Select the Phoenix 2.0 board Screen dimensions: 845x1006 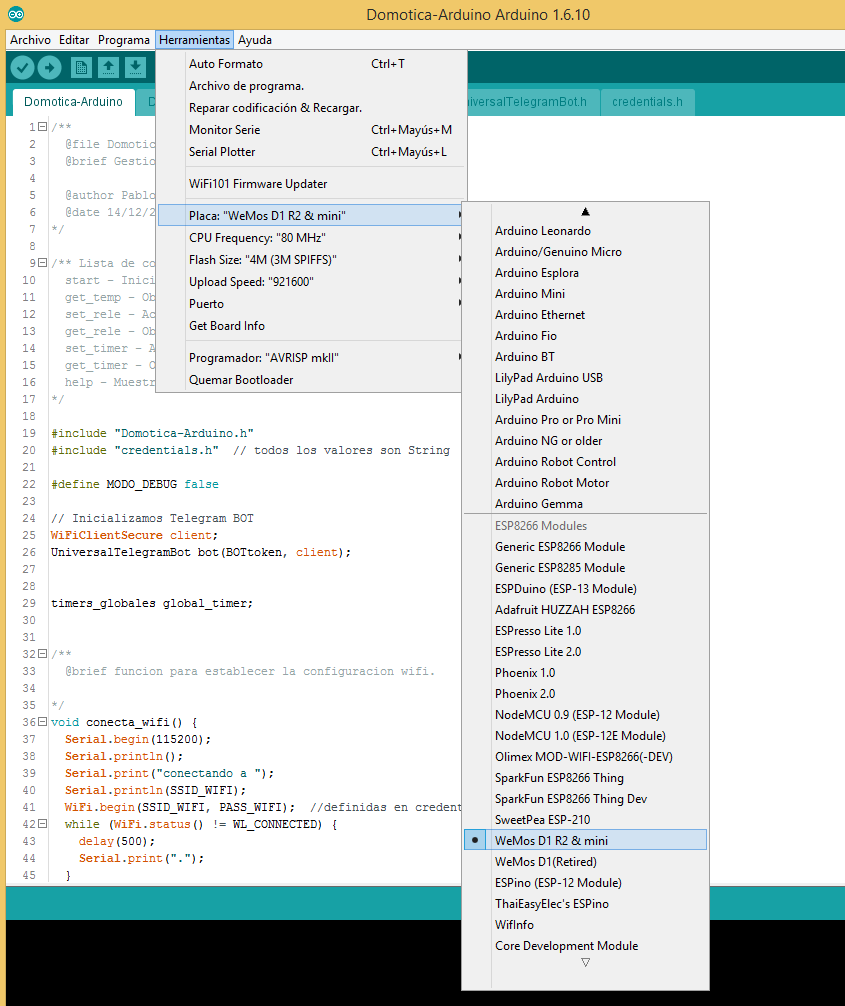click(585, 694)
